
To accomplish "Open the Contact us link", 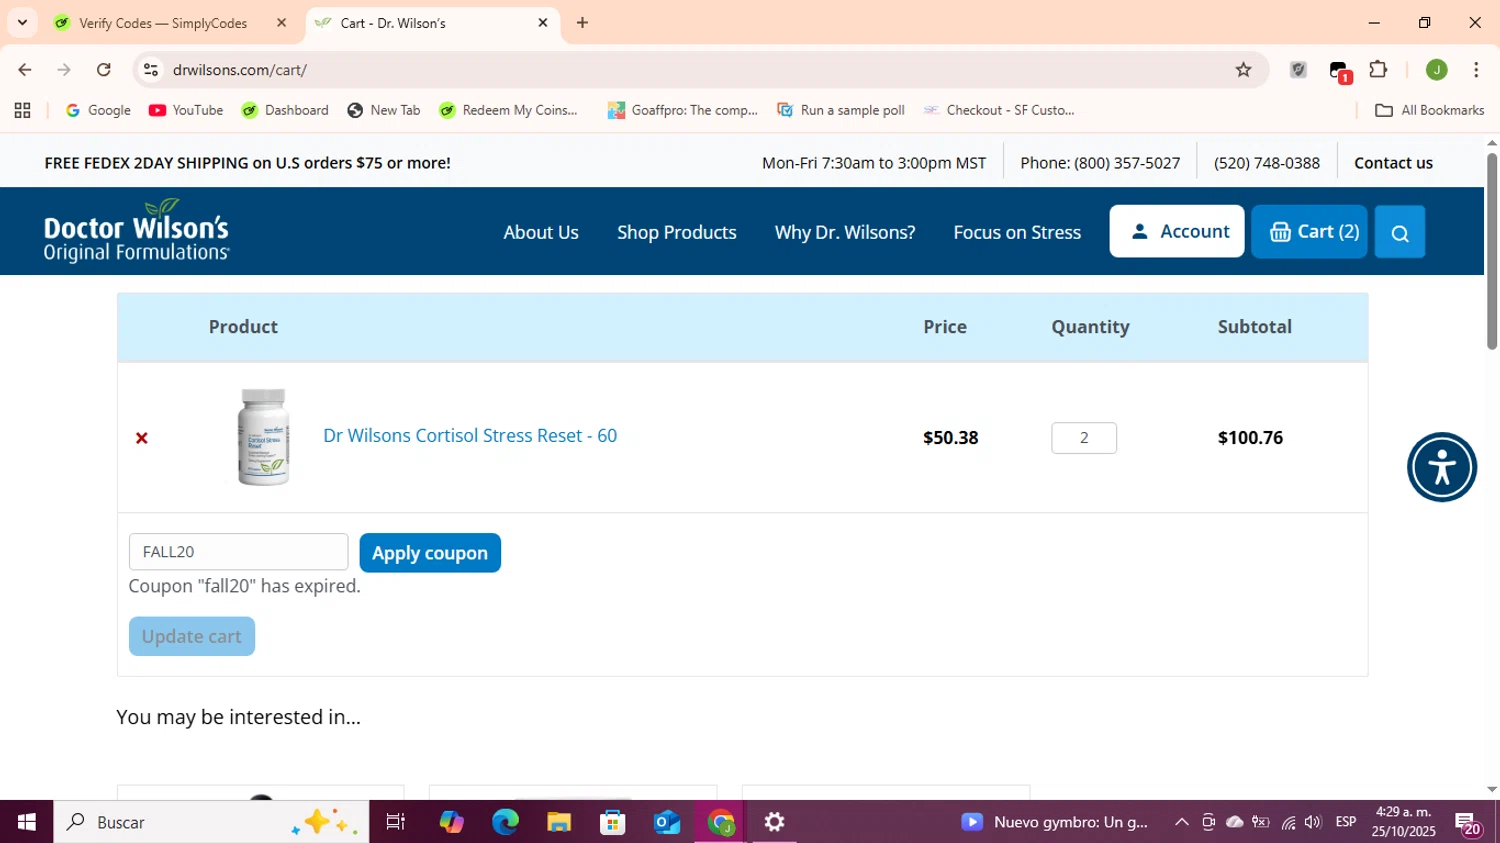I will tap(1393, 163).
